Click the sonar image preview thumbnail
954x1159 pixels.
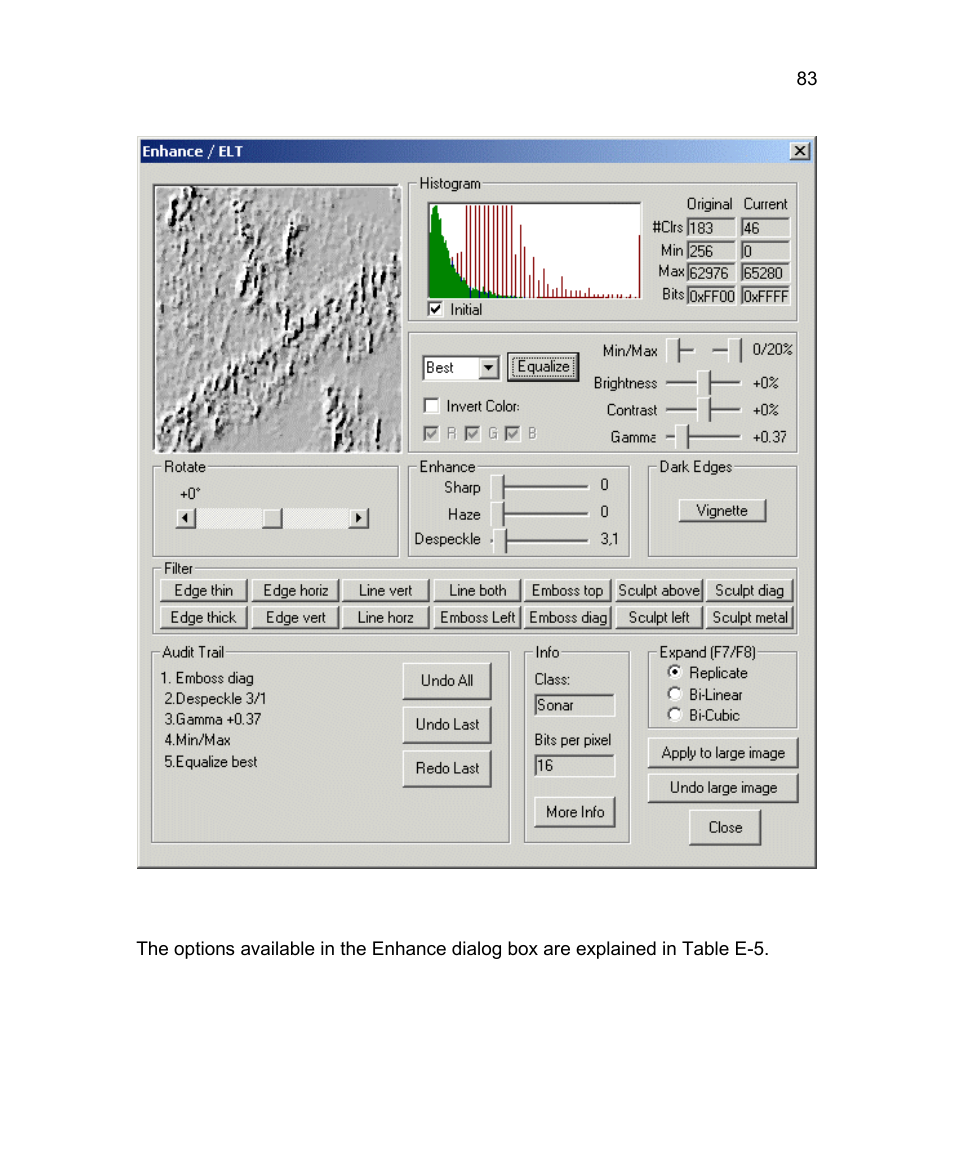point(277,319)
